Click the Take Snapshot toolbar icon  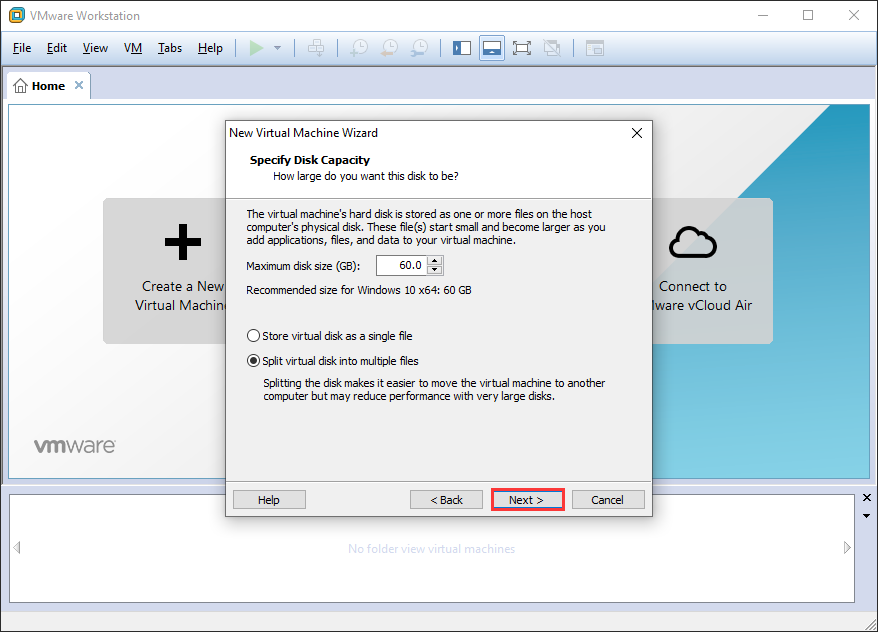359,48
